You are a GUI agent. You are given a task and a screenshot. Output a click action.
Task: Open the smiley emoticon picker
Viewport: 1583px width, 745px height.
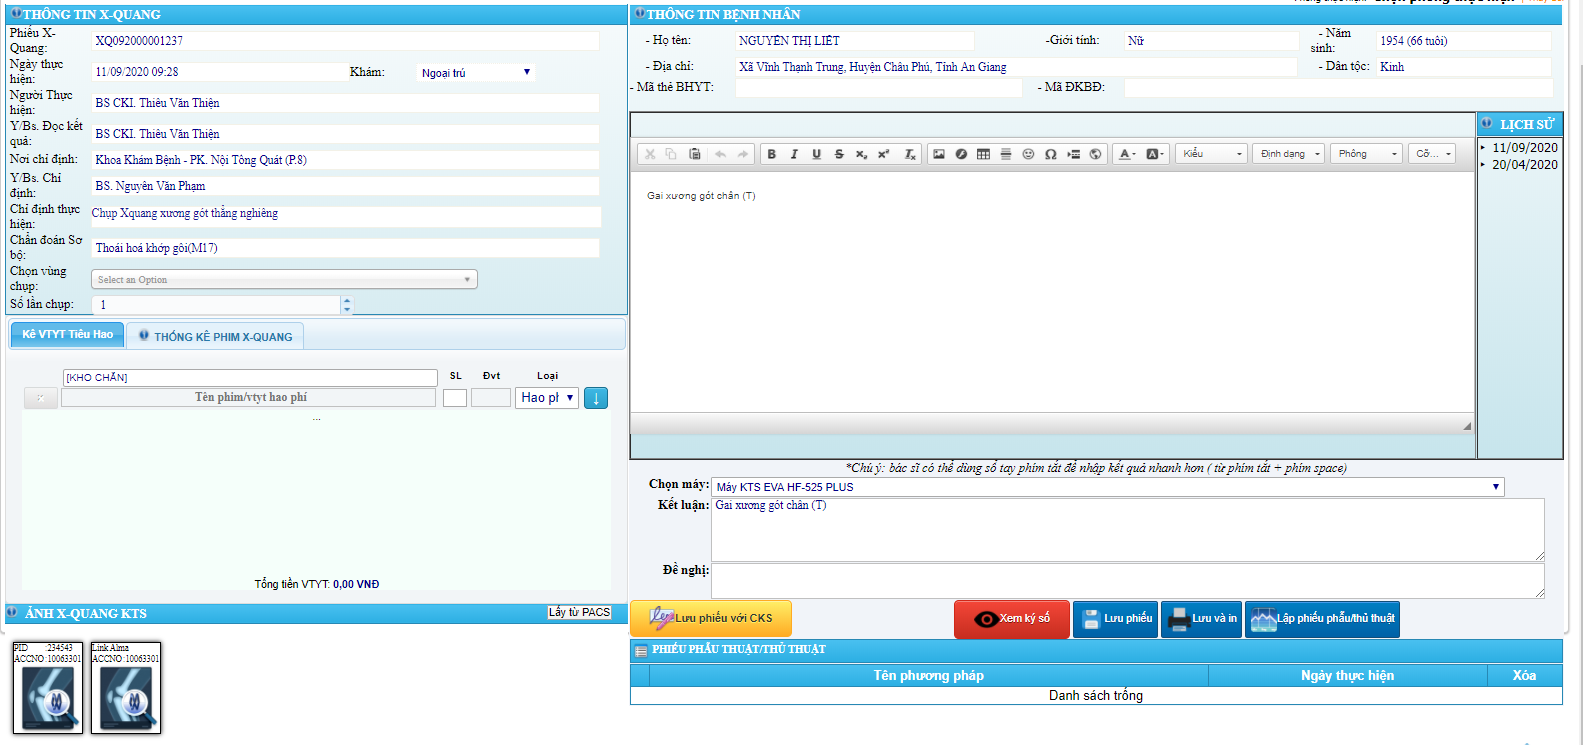[x=1028, y=154]
